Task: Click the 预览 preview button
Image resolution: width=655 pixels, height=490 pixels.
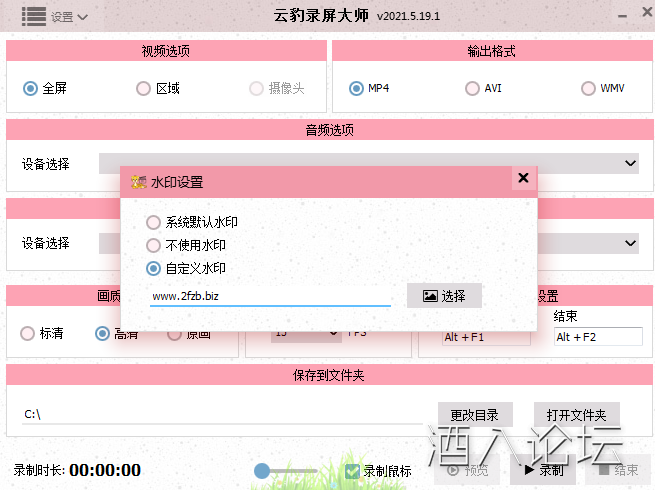Action: 467,470
